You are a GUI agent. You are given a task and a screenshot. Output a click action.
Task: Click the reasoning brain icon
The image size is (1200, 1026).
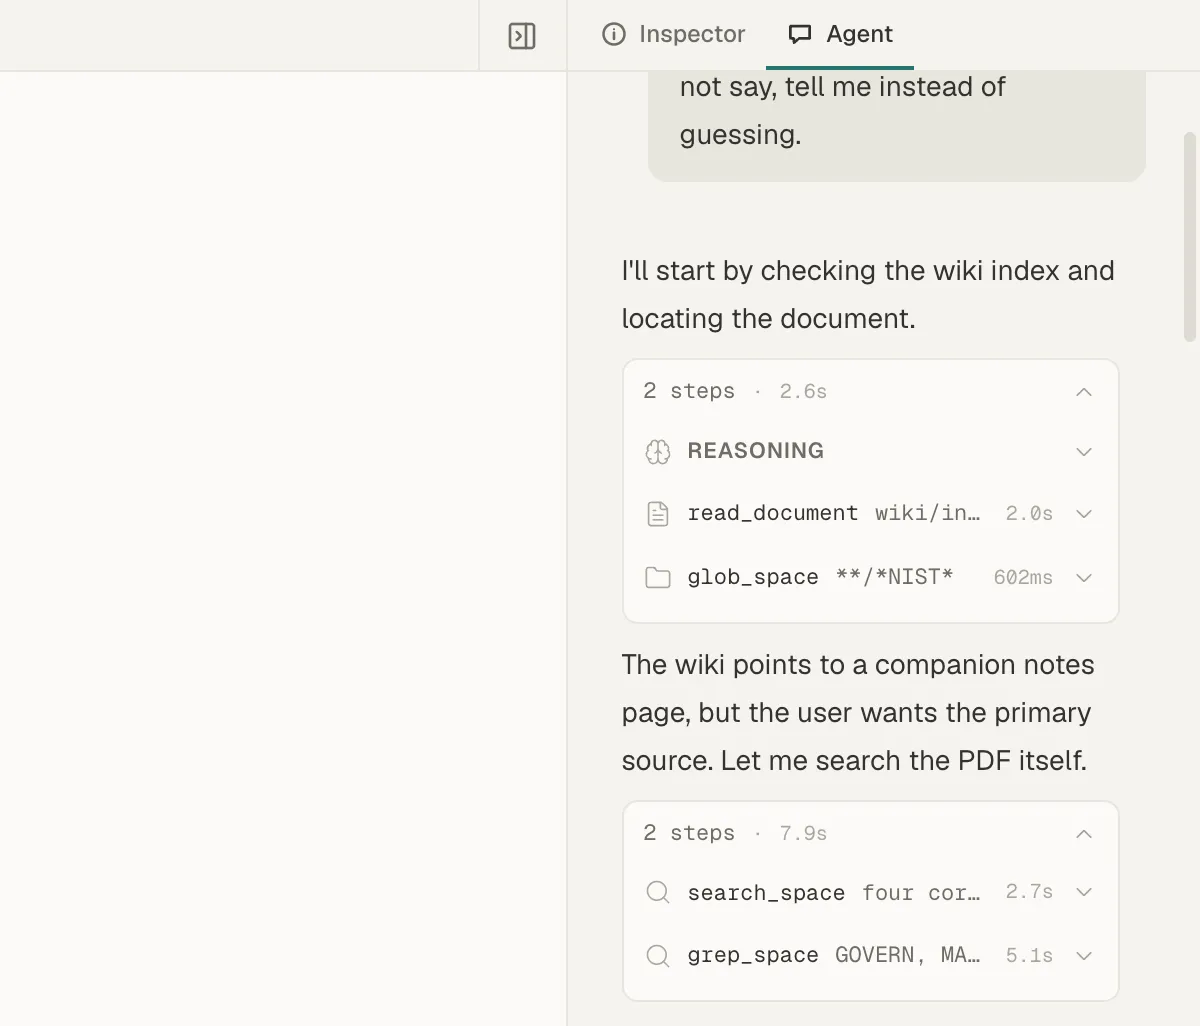click(x=658, y=452)
